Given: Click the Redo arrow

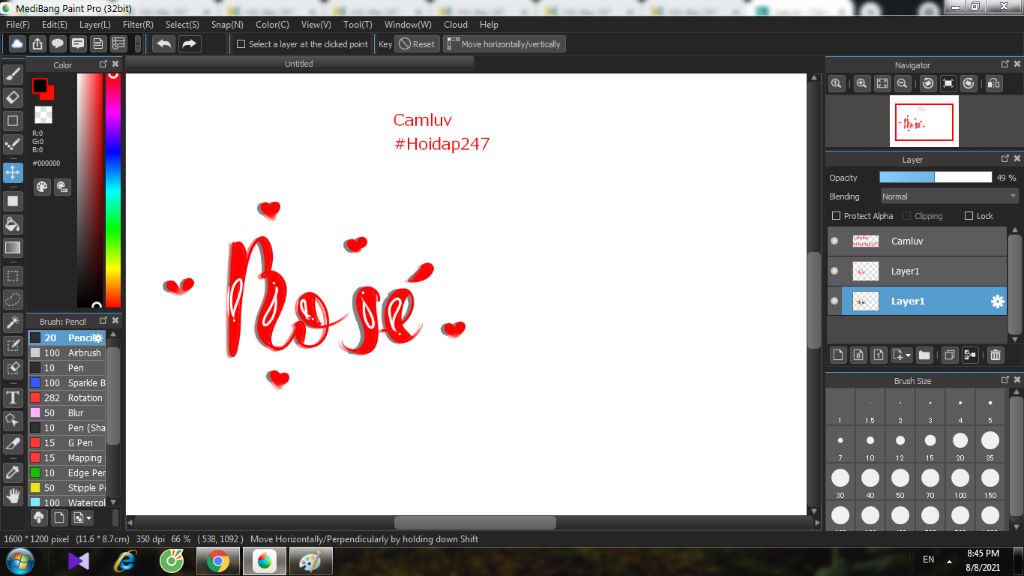Looking at the screenshot, I should pyautogui.click(x=189, y=44).
